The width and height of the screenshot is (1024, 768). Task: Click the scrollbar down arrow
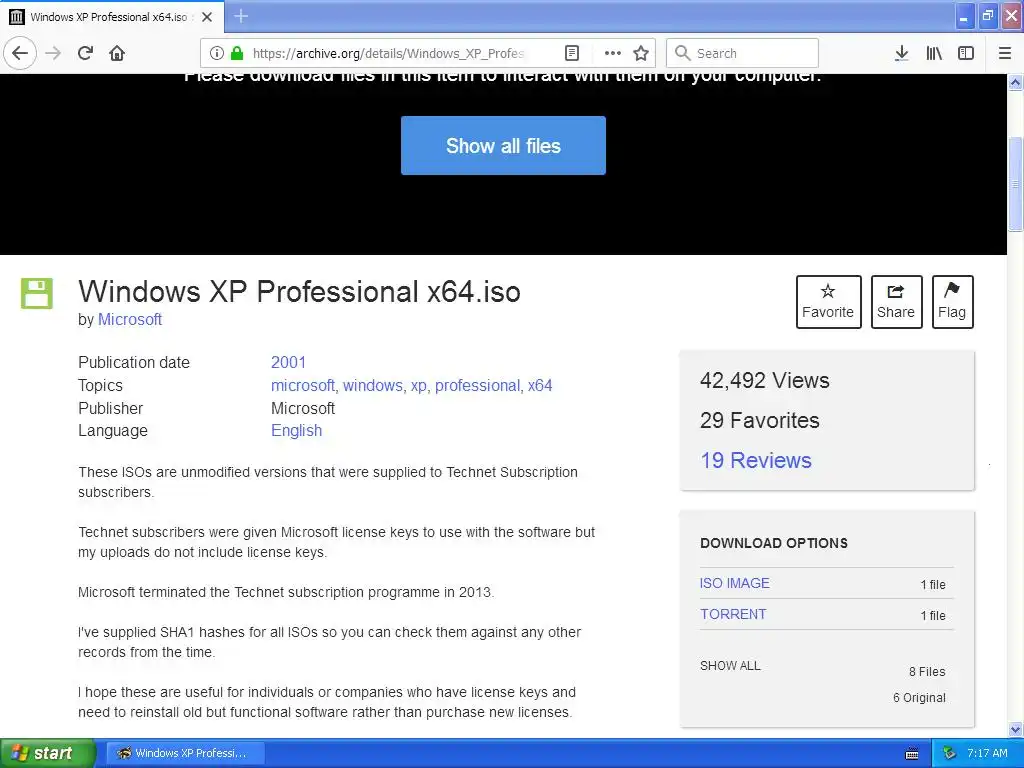(x=1015, y=729)
